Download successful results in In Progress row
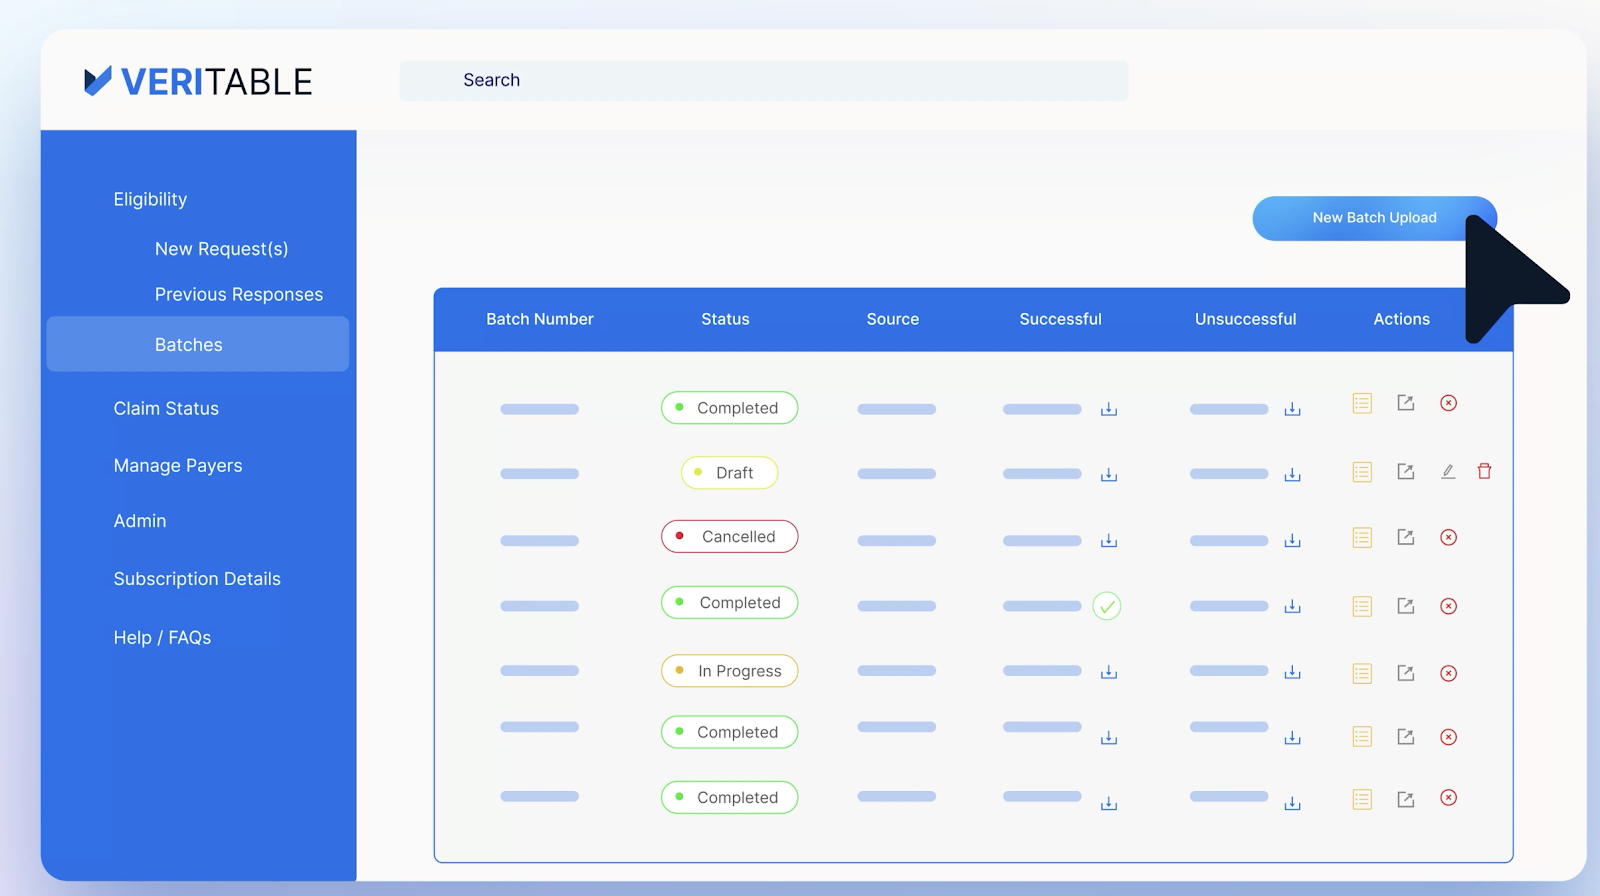Viewport: 1600px width, 896px height. tap(1108, 673)
